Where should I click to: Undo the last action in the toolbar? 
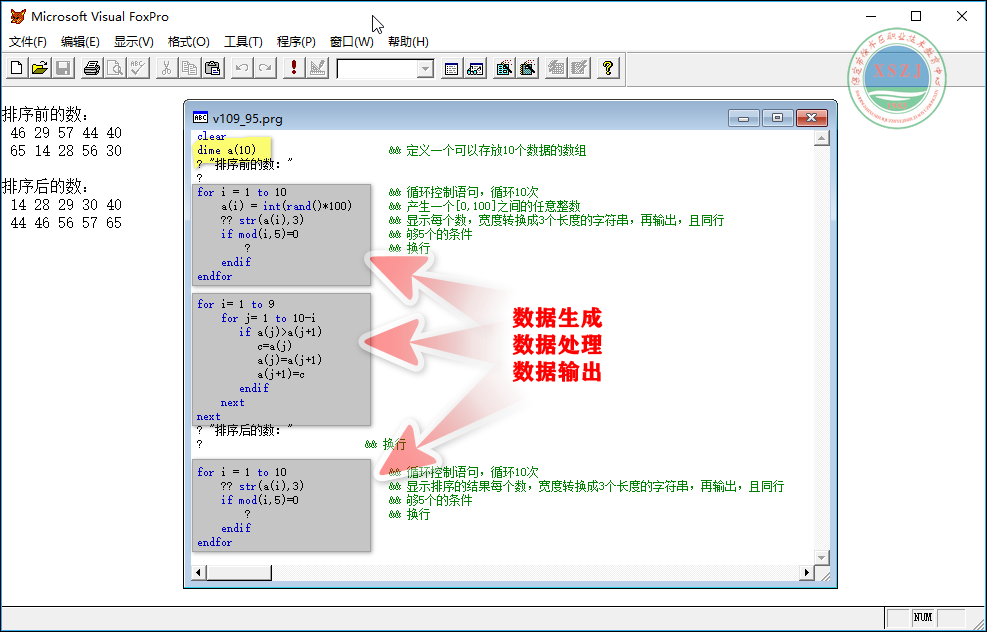coord(241,67)
